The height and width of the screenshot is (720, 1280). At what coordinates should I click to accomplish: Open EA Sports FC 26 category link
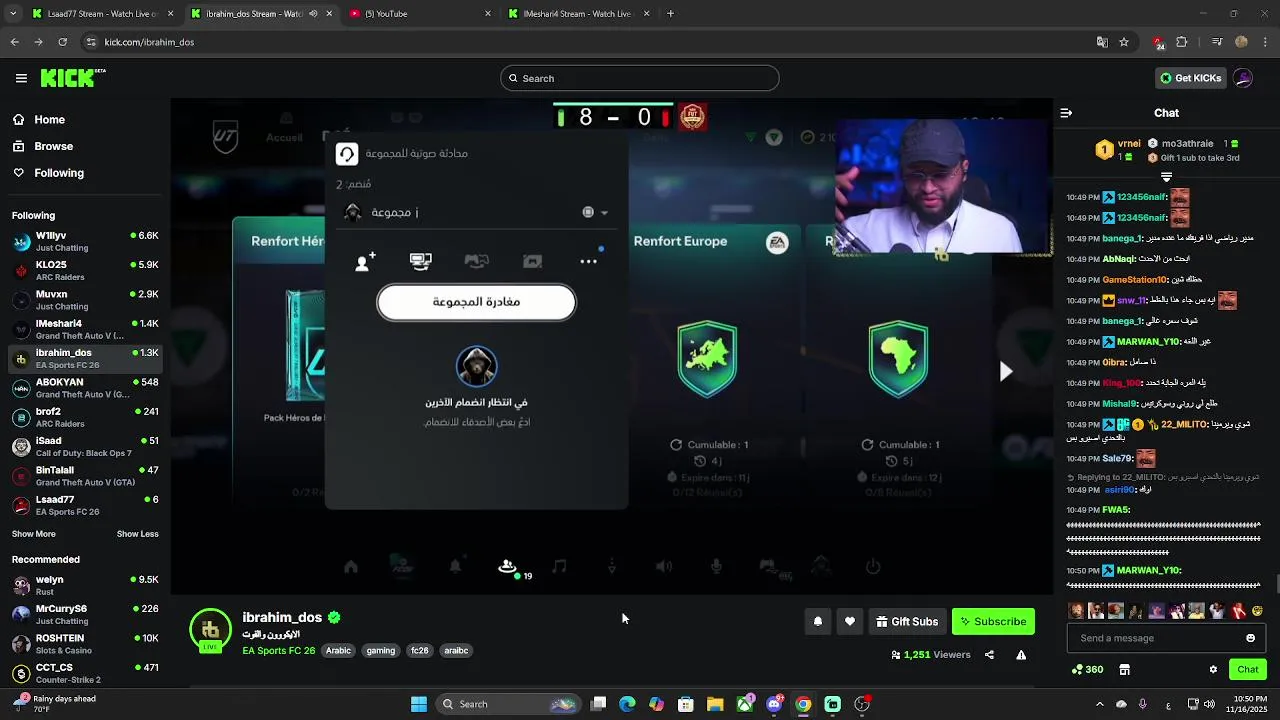tap(278, 650)
